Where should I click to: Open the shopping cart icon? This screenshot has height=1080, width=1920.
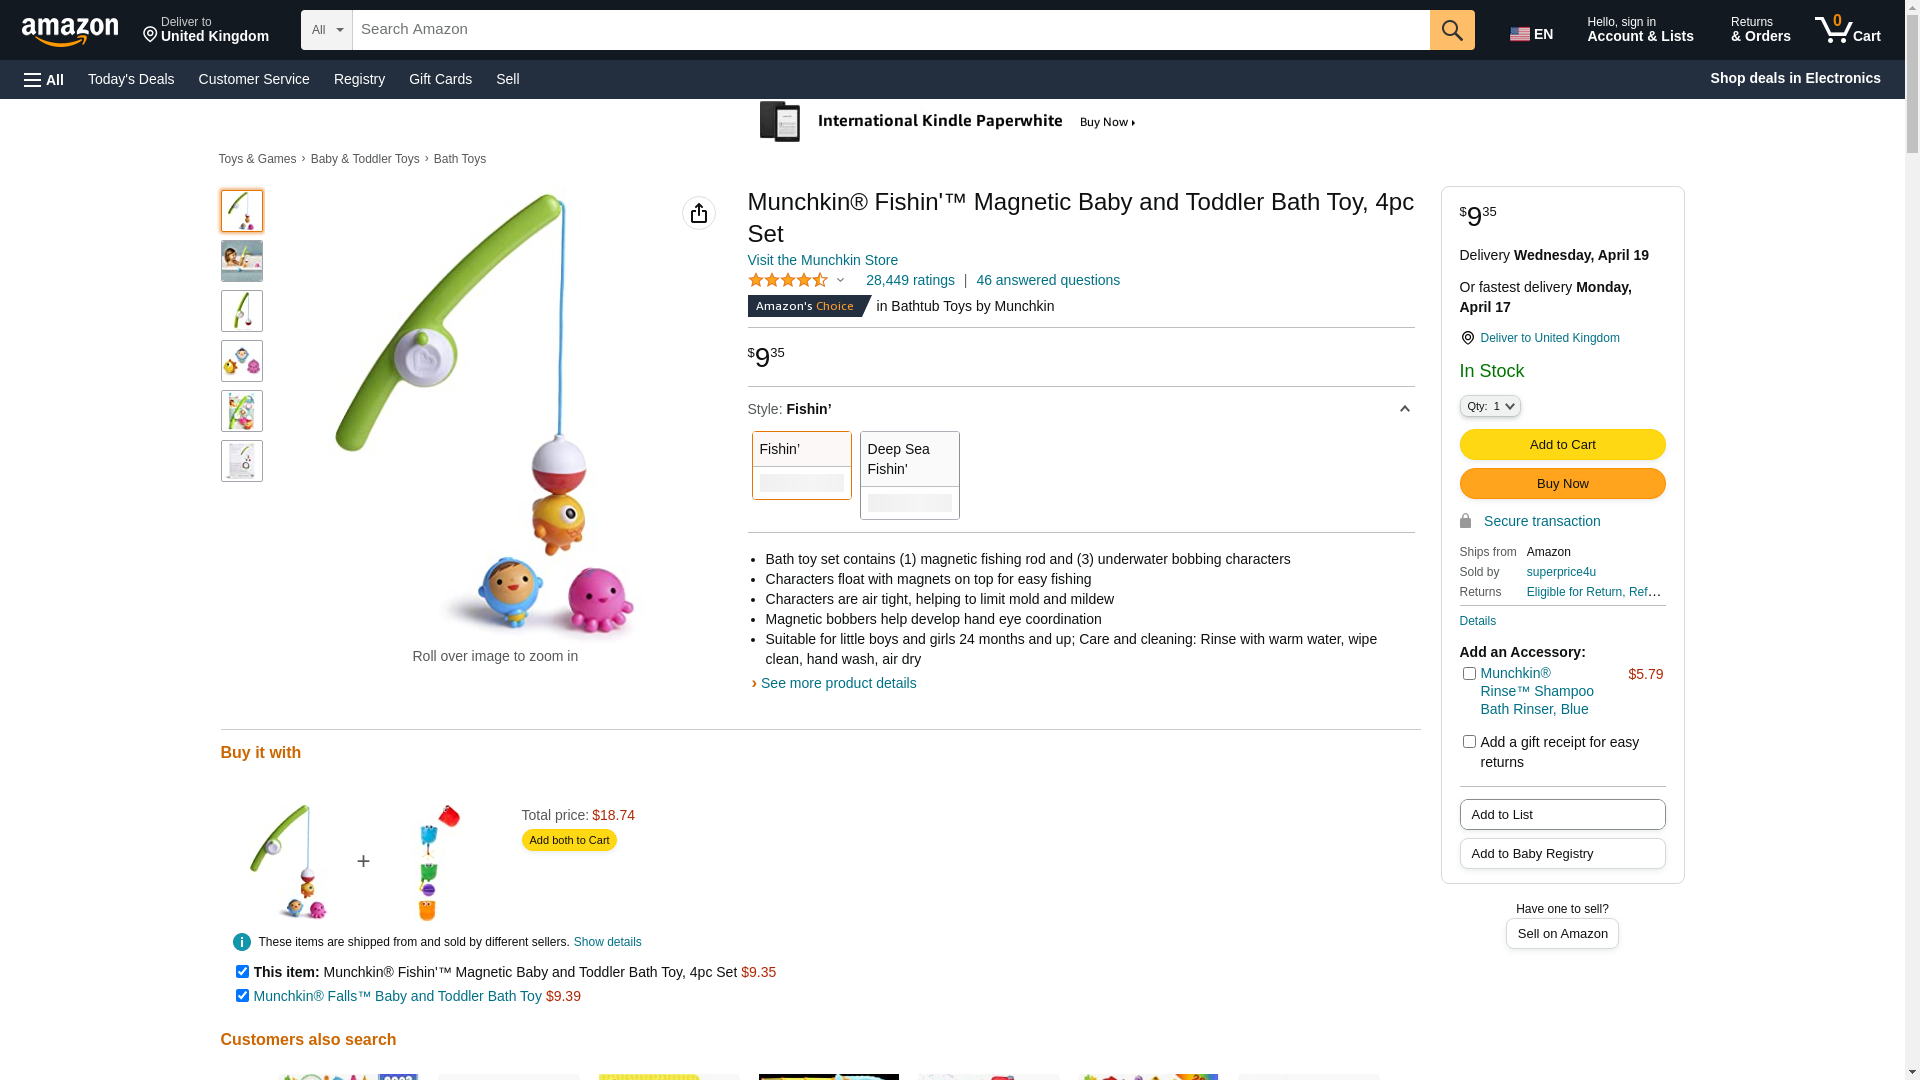tap(1846, 30)
